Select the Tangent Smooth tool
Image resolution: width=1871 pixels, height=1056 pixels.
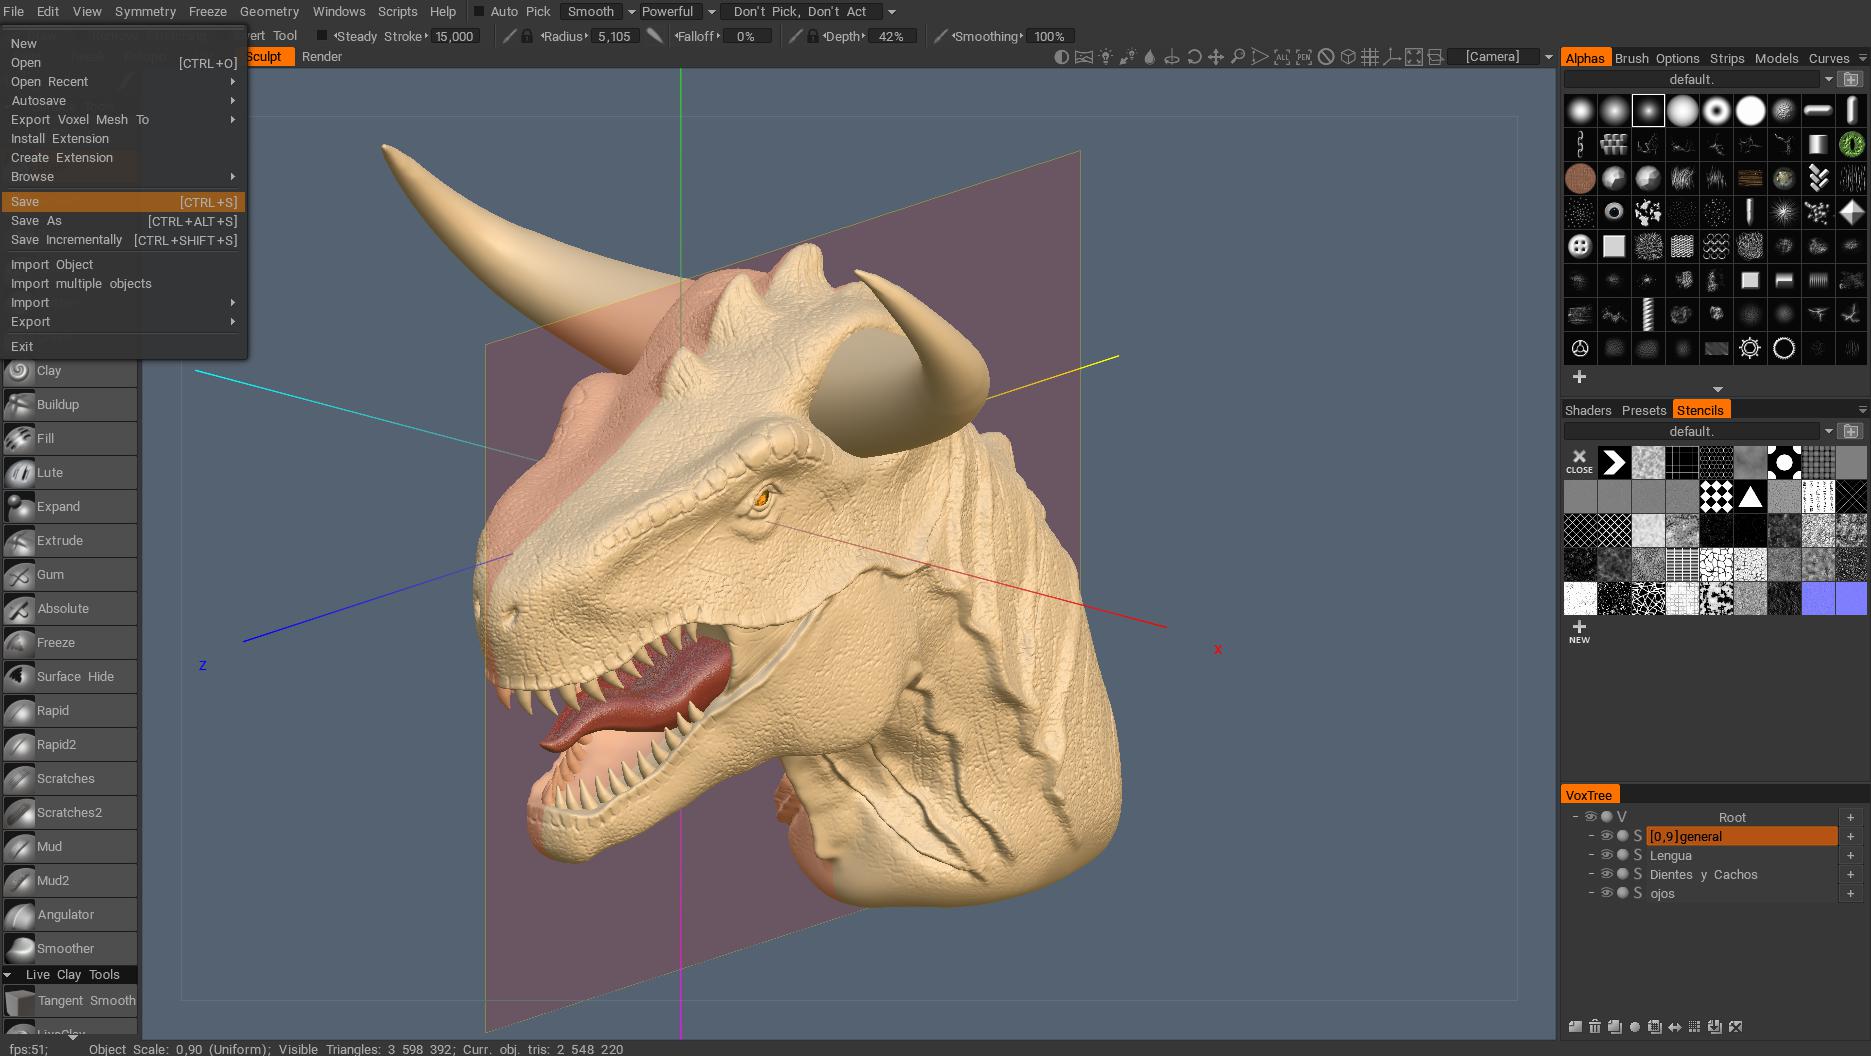(69, 1001)
